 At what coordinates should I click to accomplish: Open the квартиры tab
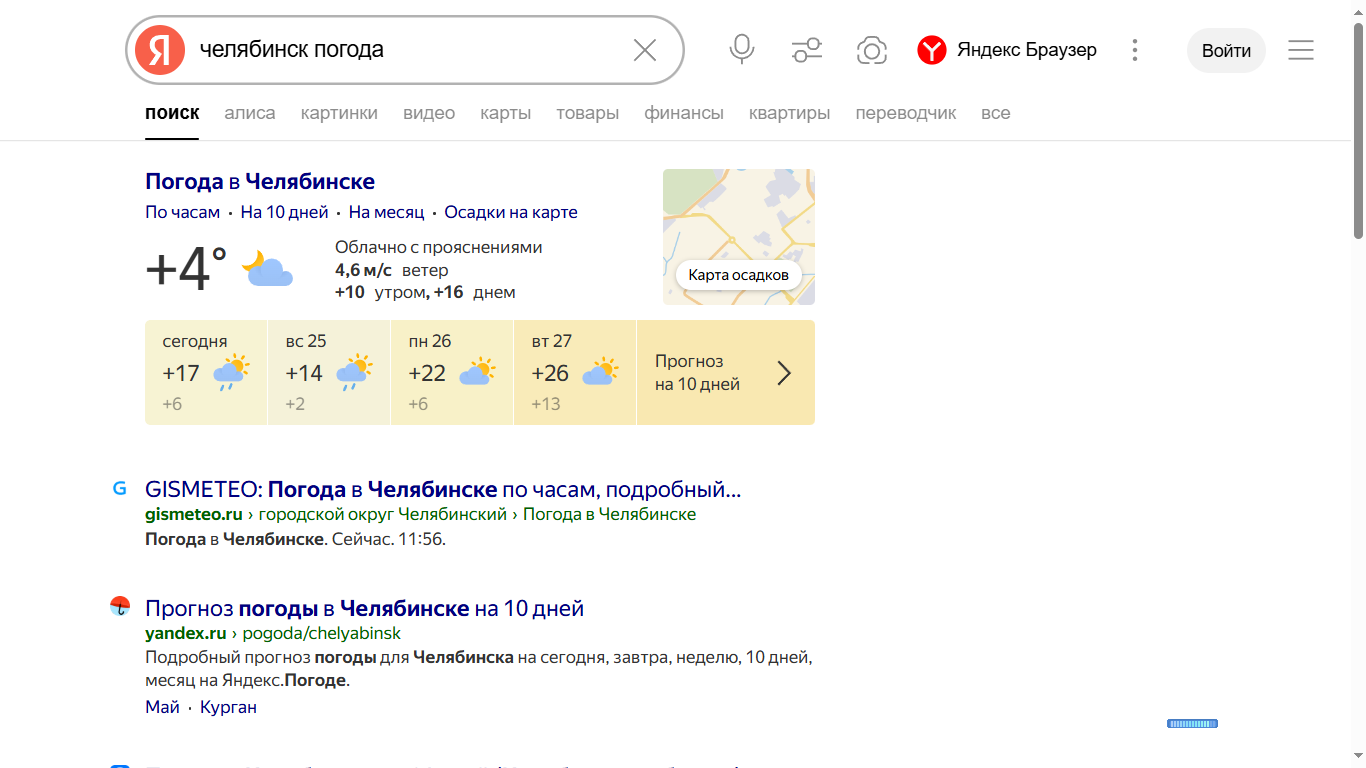(x=789, y=113)
